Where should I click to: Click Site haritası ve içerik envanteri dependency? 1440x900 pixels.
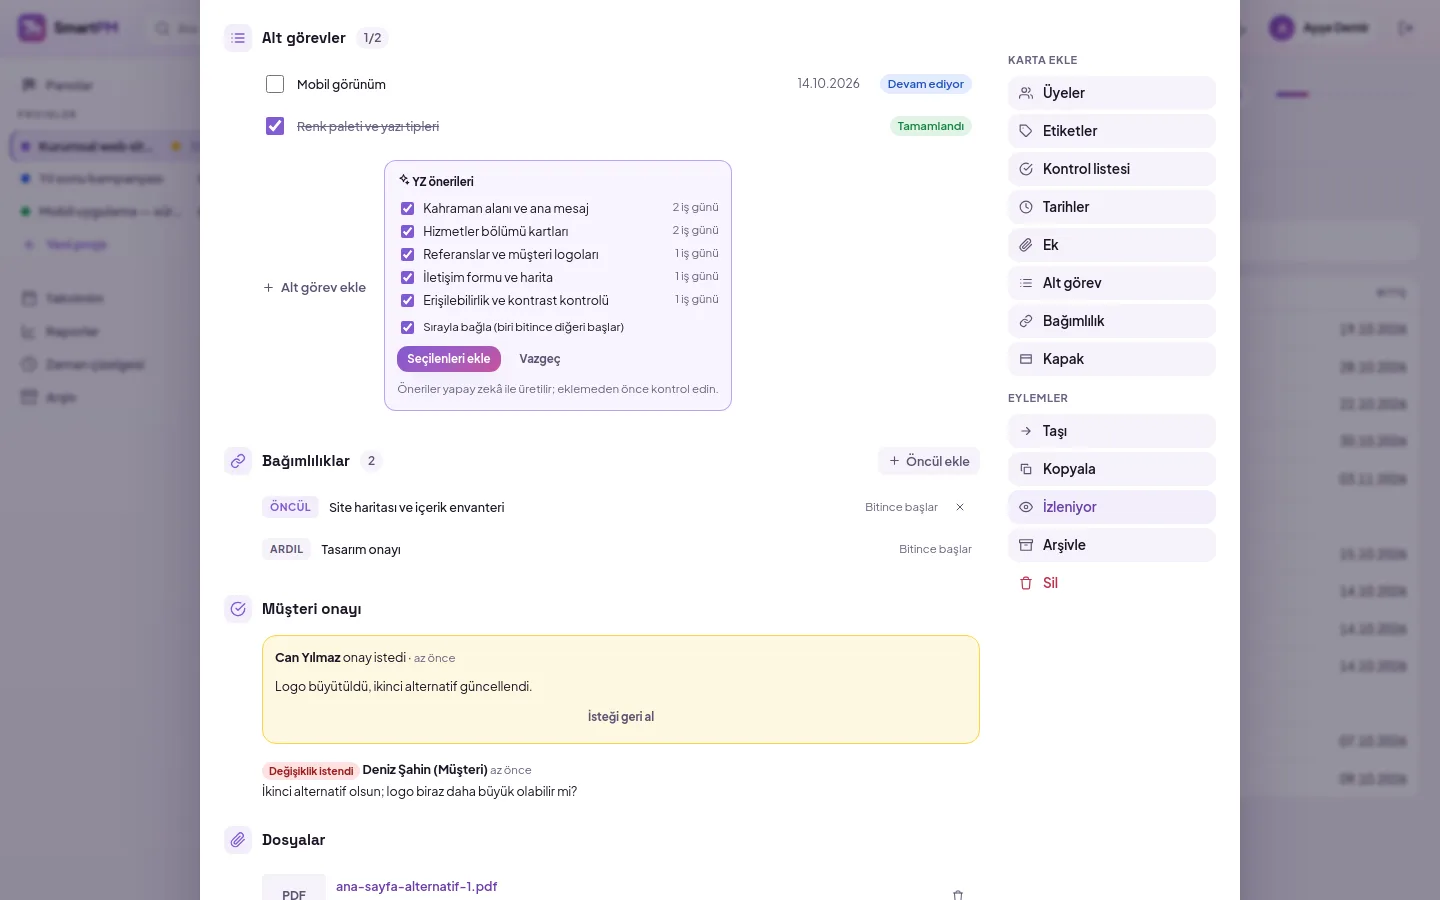[416, 507]
